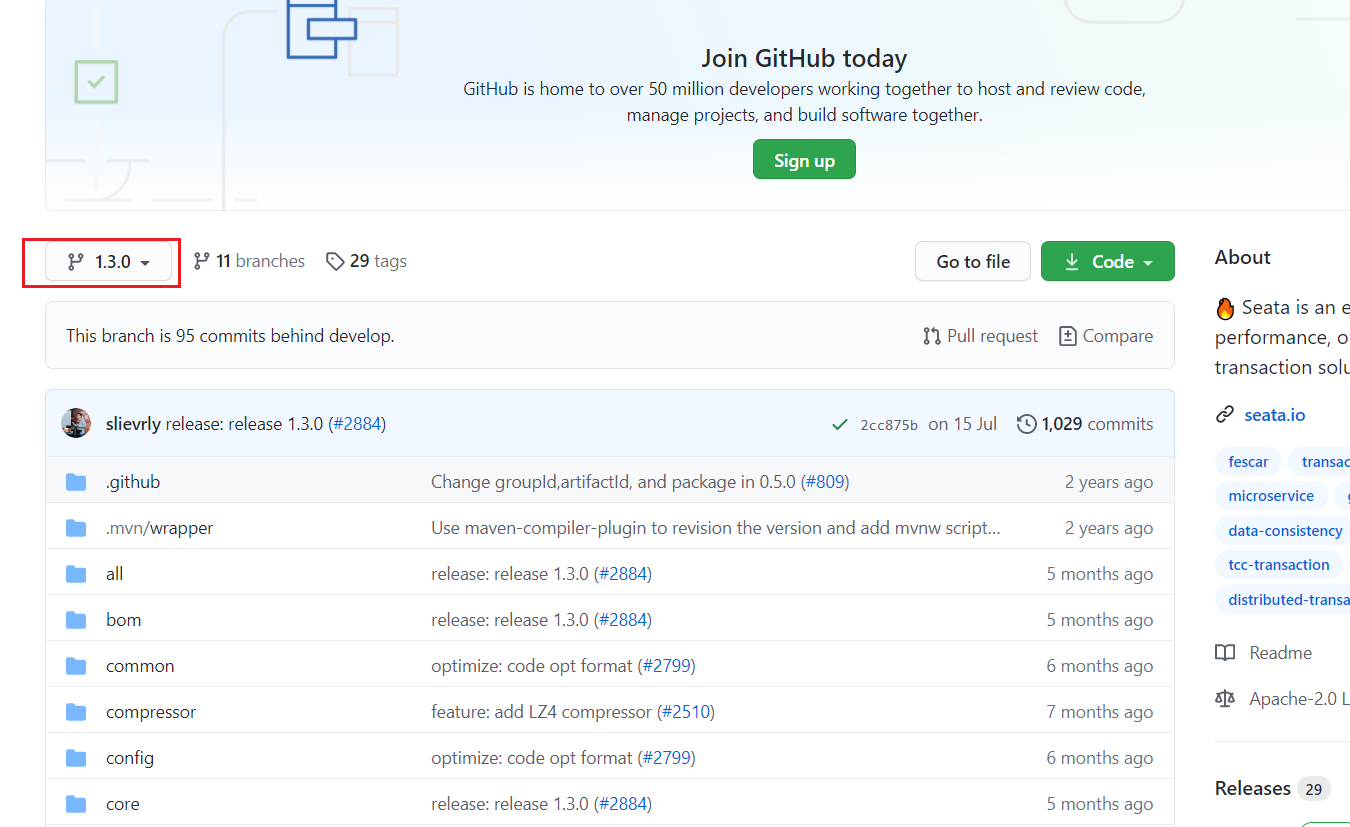Viewport: 1350px width, 827px height.
Task: Click the on 15 Jul commit date
Action: click(x=962, y=424)
